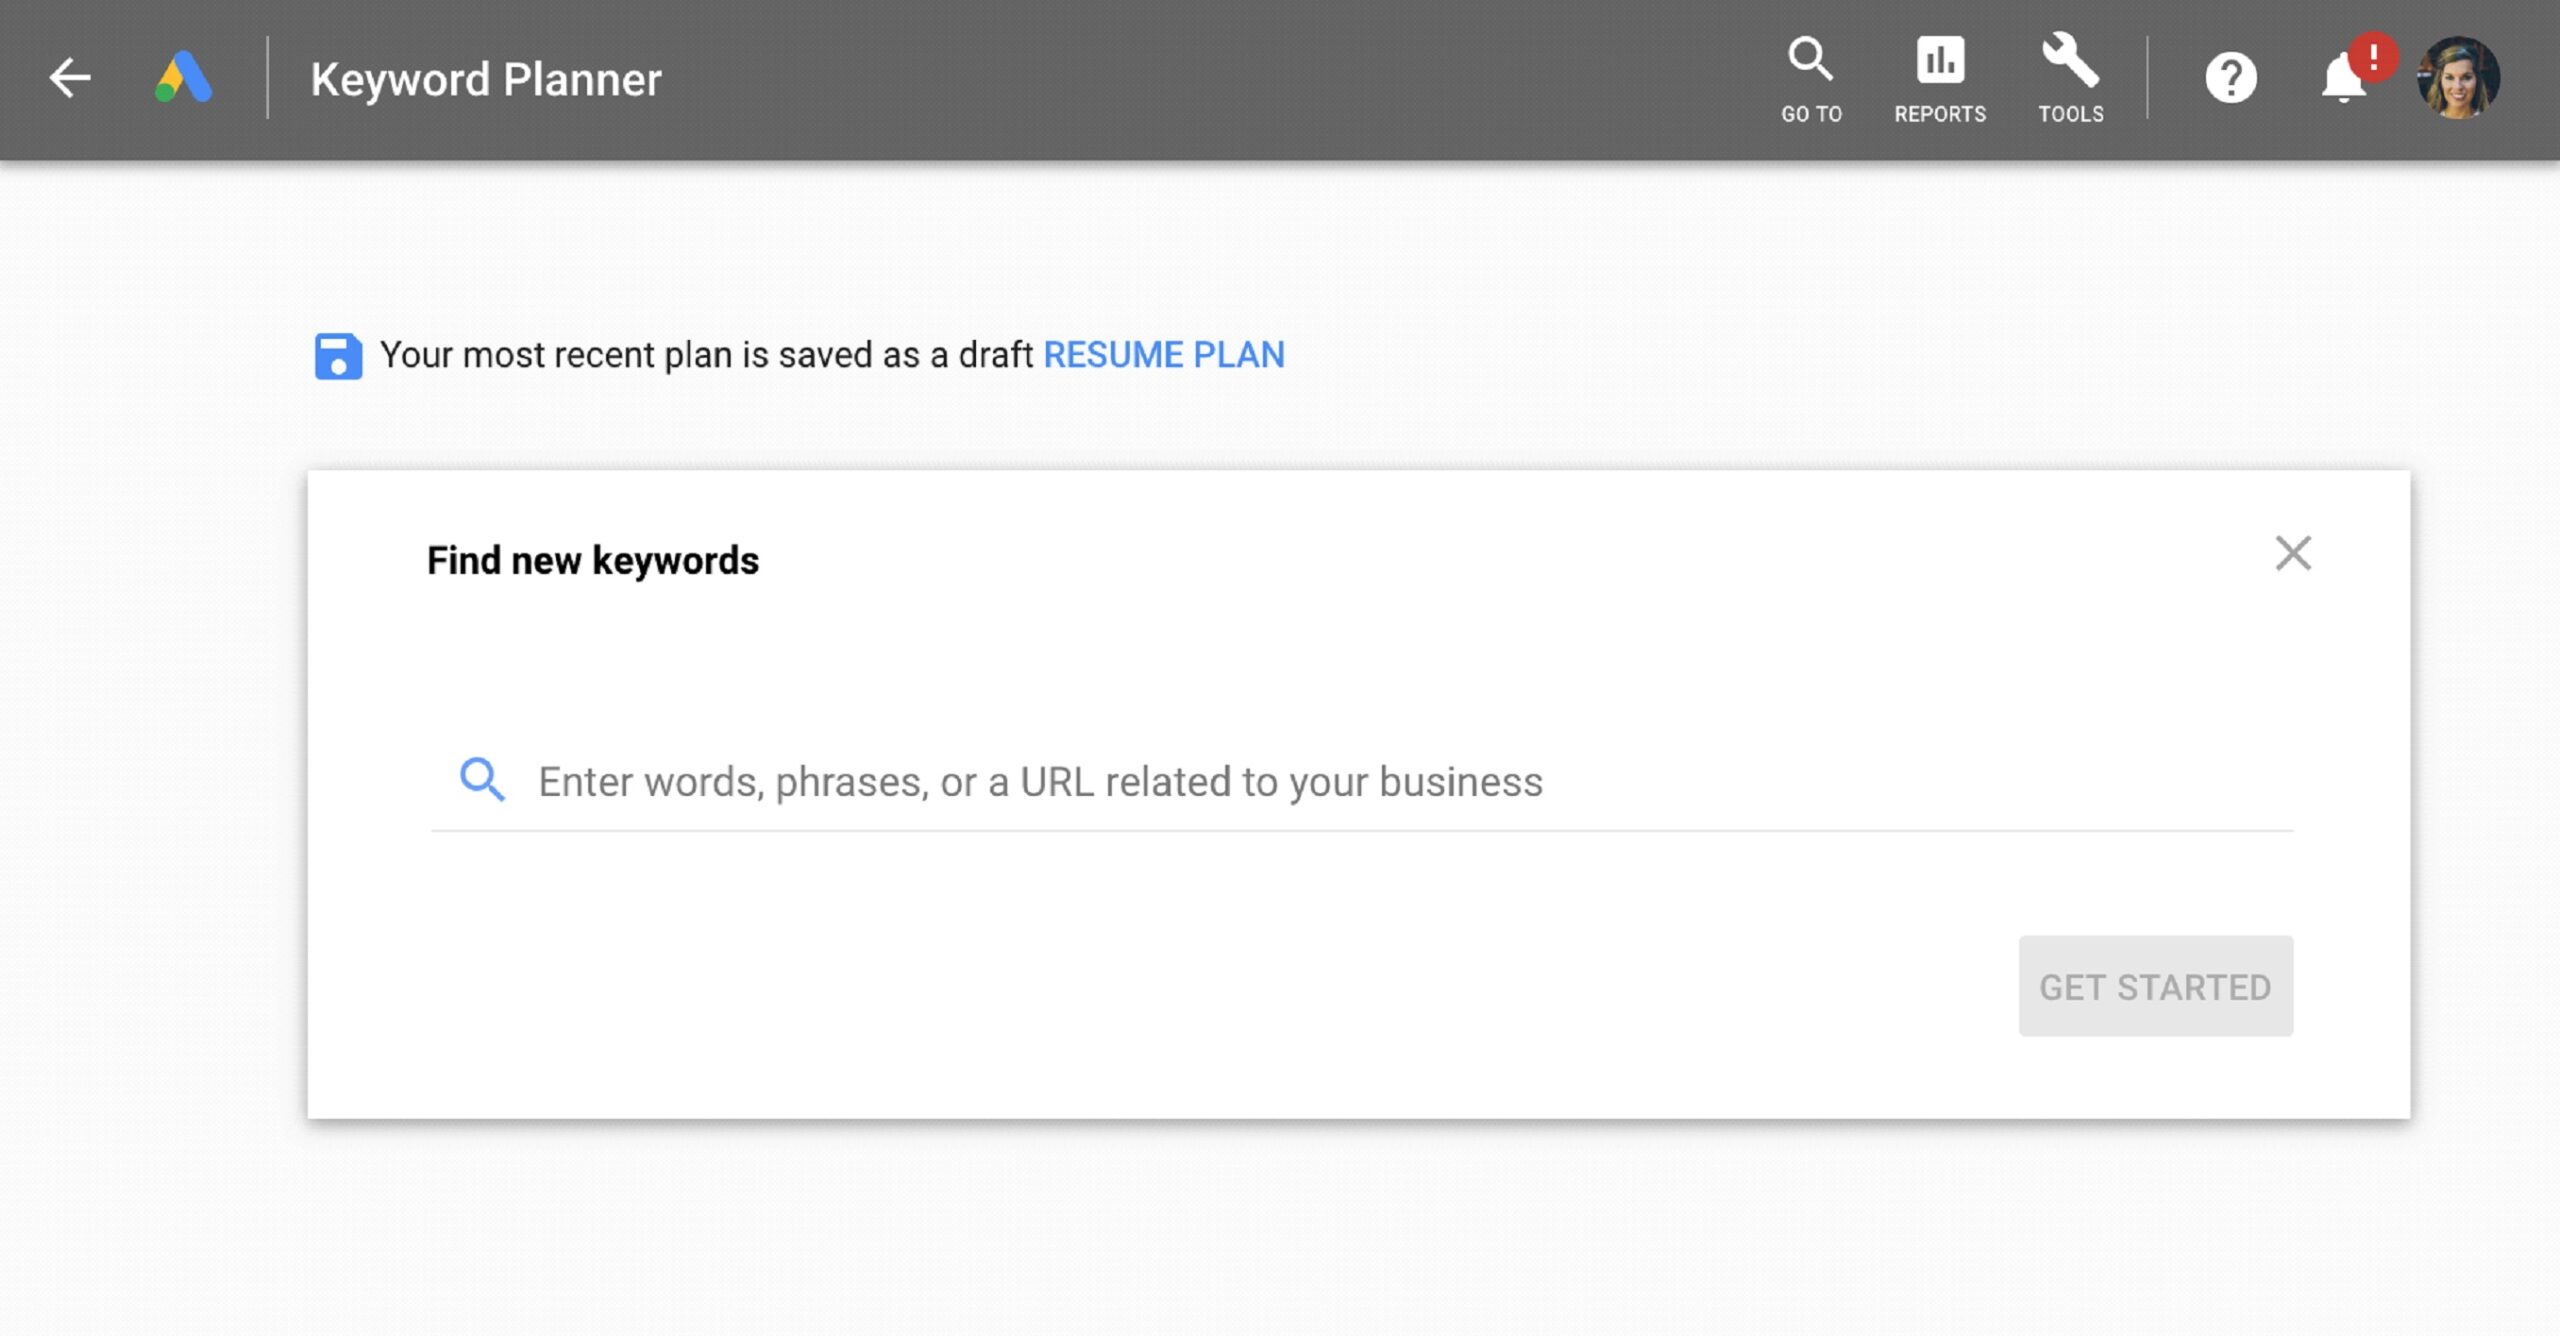Screen dimensions: 2560x1336
Task: Go back using the left arrow
Action: [70, 78]
